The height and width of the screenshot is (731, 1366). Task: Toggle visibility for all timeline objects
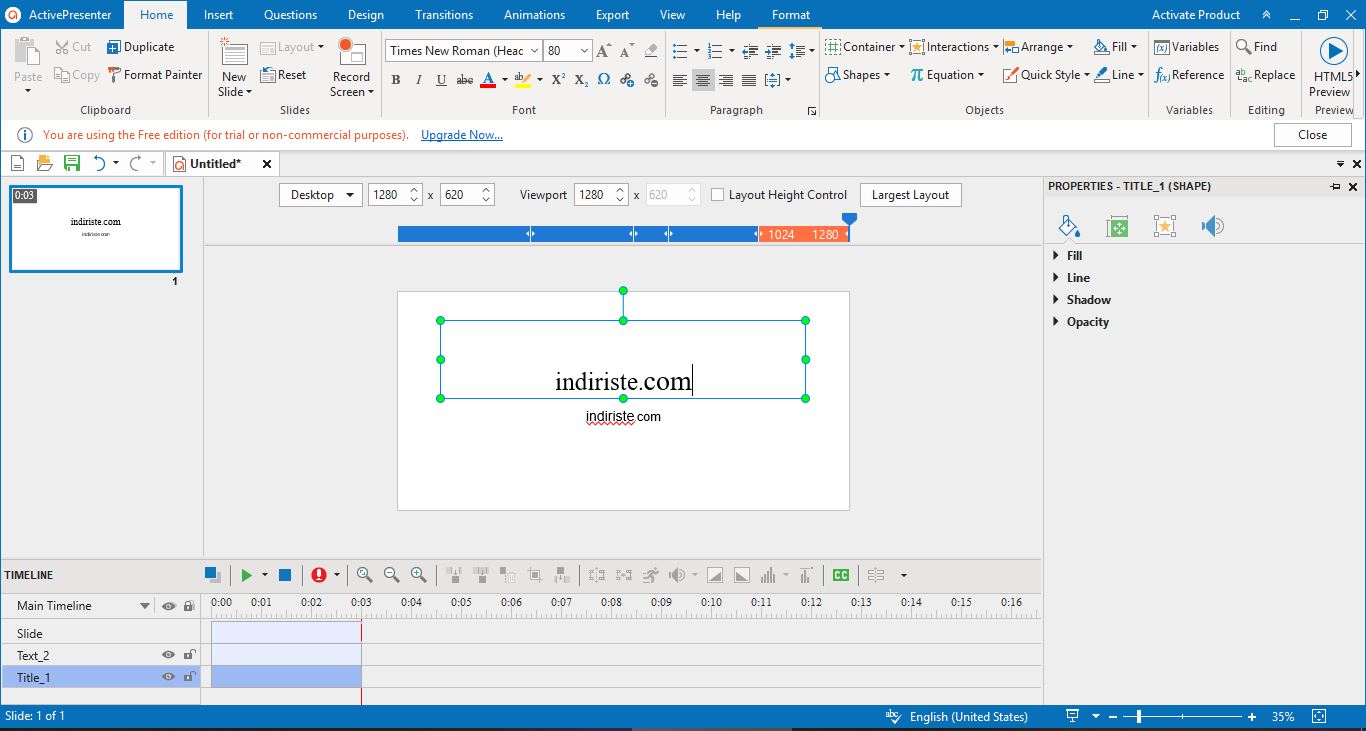tap(168, 606)
